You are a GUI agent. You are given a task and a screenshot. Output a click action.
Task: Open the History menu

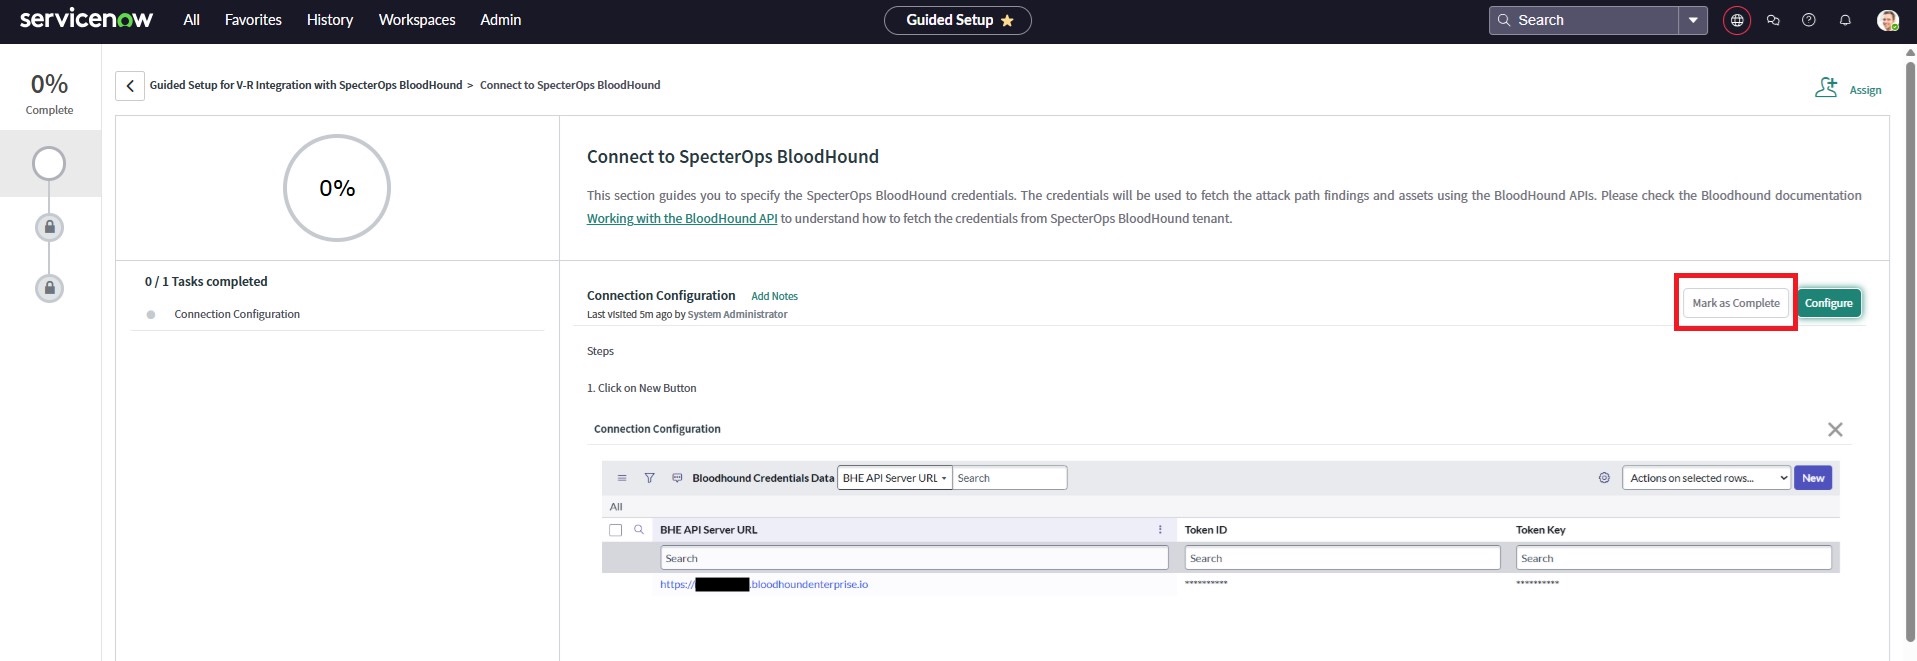click(330, 20)
